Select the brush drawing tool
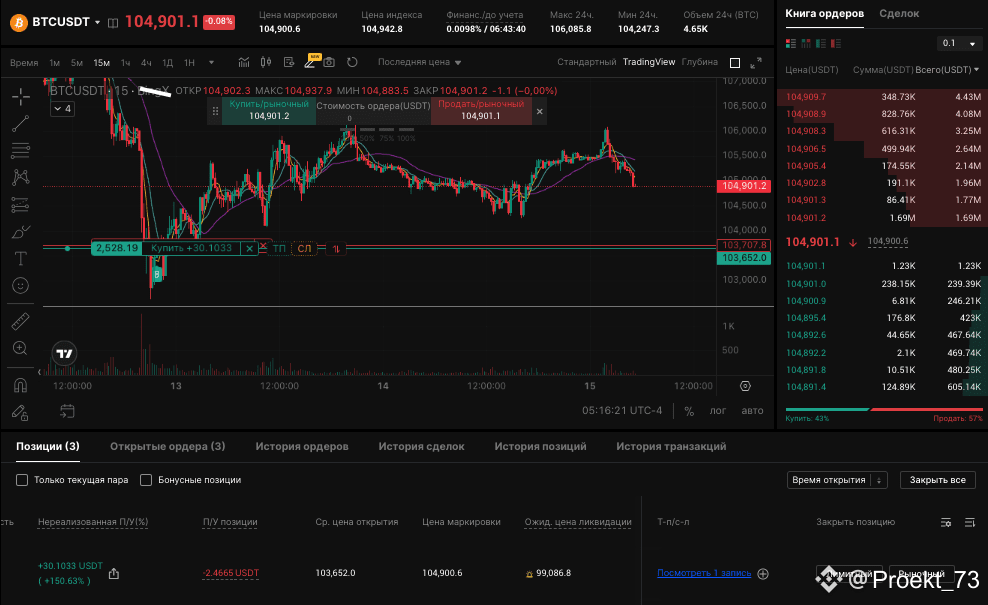The height and width of the screenshot is (605, 988). pos(20,232)
